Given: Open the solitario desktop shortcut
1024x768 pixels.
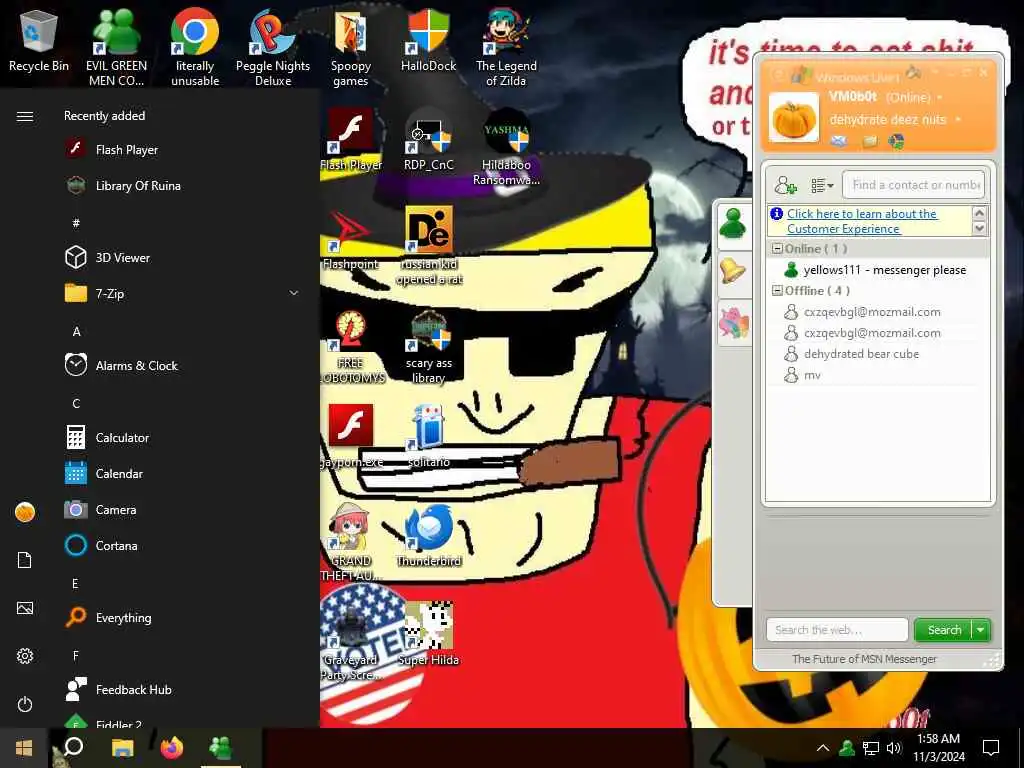Looking at the screenshot, I should (x=428, y=436).
